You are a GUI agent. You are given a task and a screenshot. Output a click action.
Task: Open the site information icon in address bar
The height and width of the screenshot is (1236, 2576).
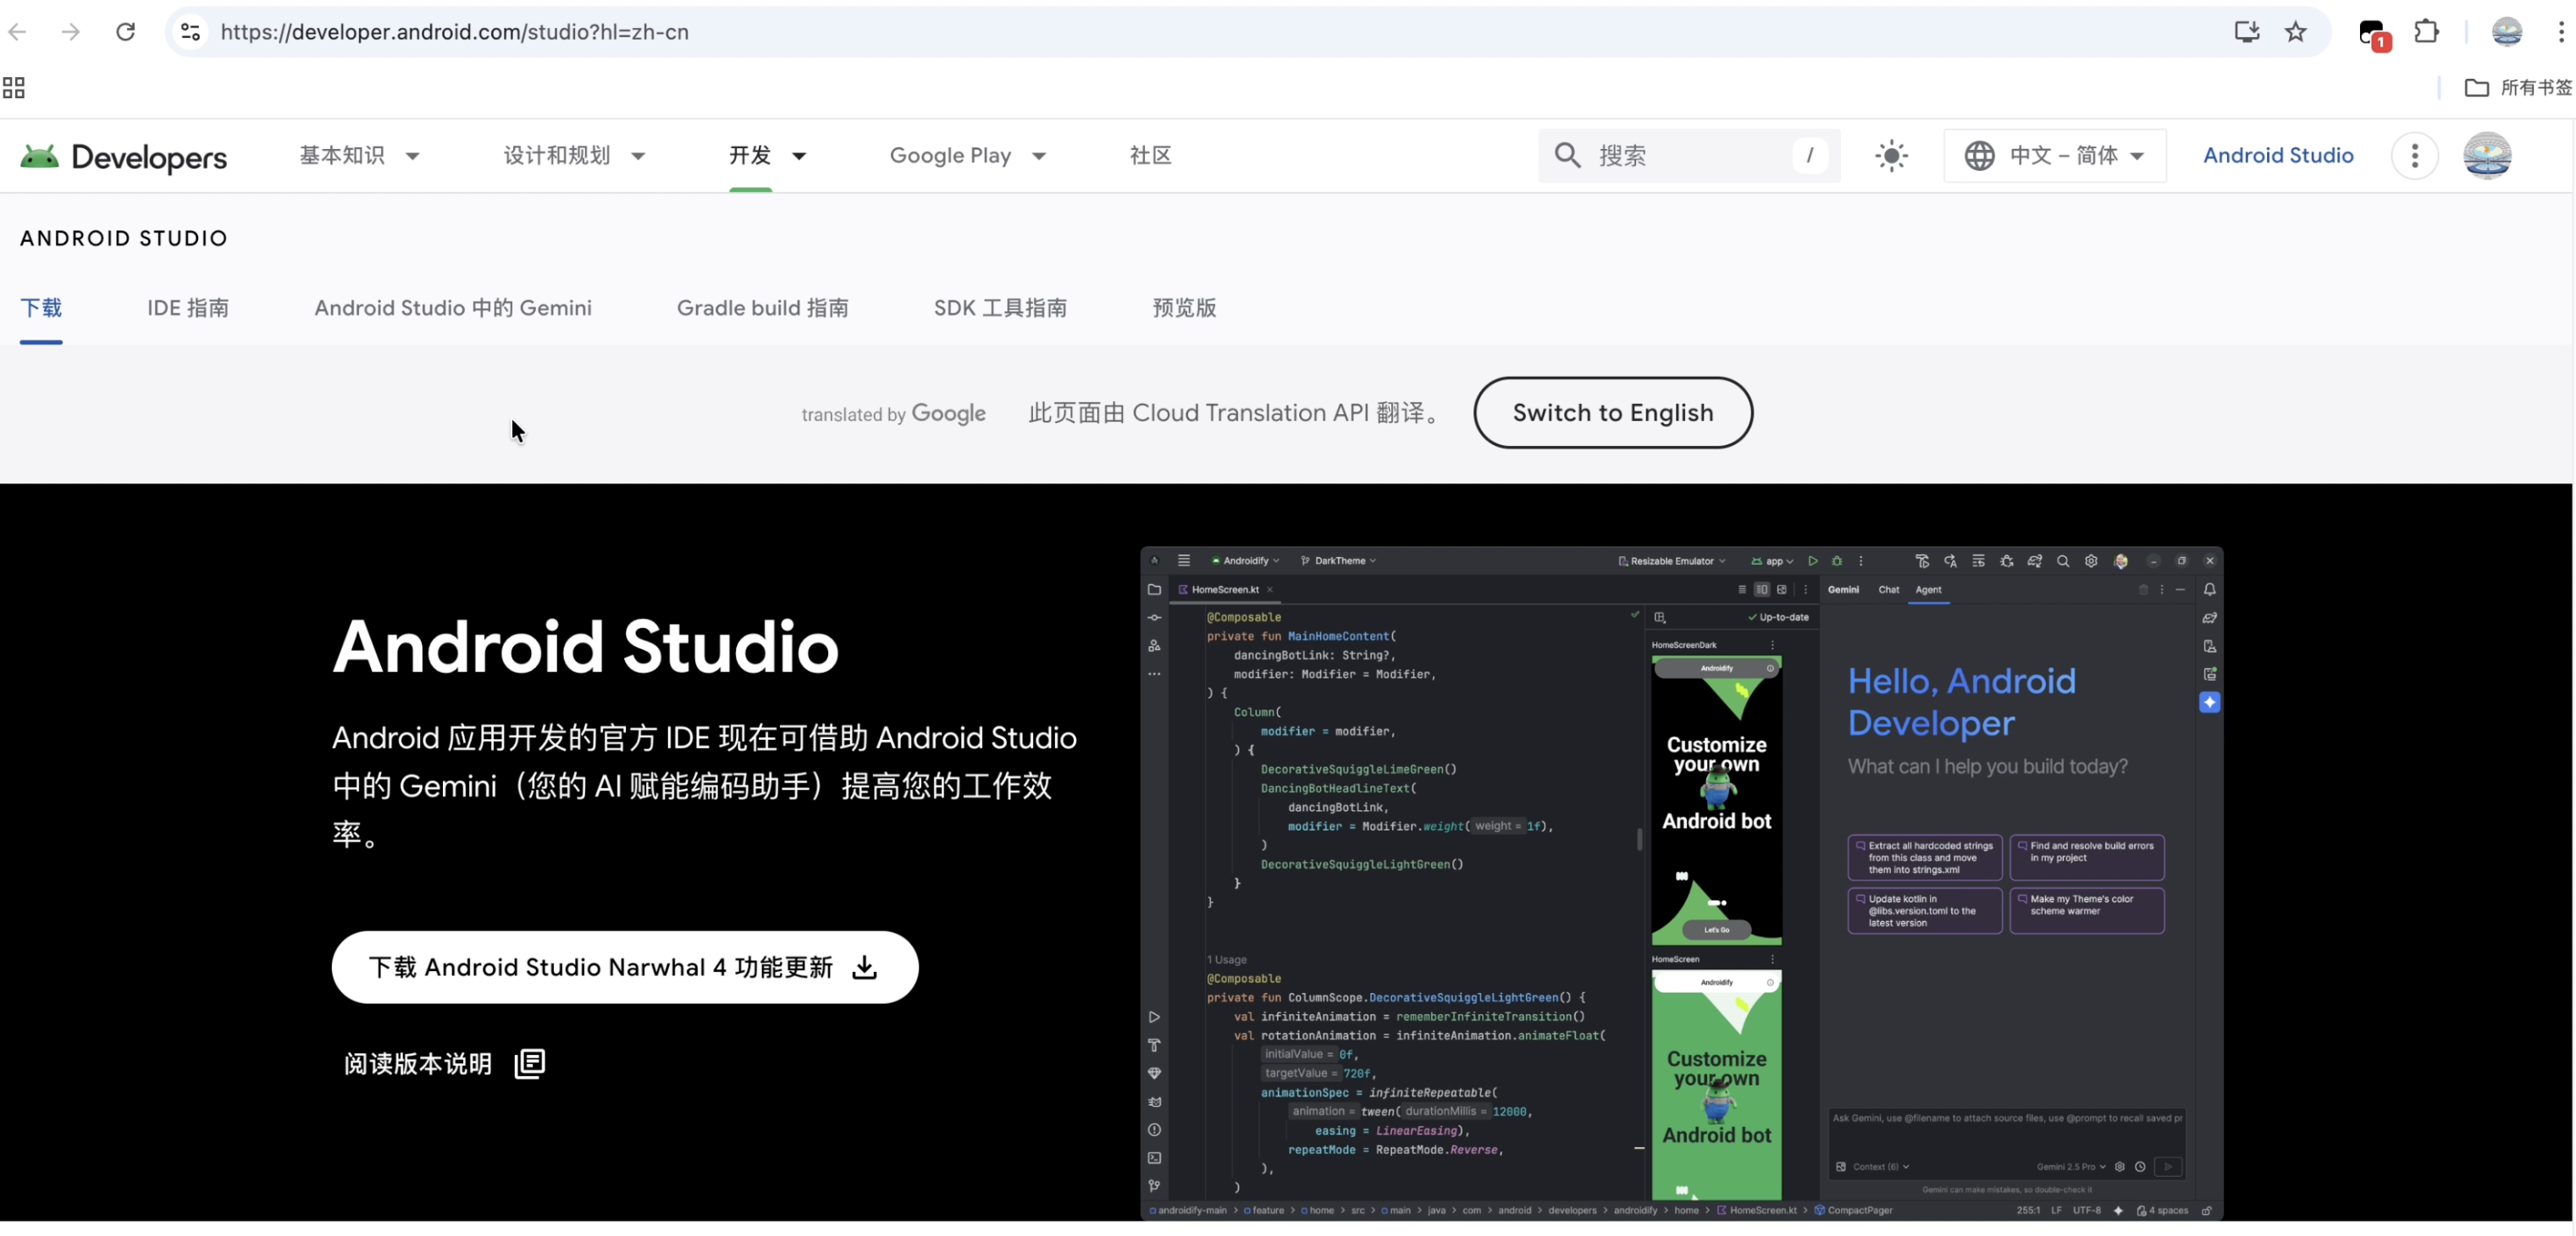pyautogui.click(x=190, y=32)
